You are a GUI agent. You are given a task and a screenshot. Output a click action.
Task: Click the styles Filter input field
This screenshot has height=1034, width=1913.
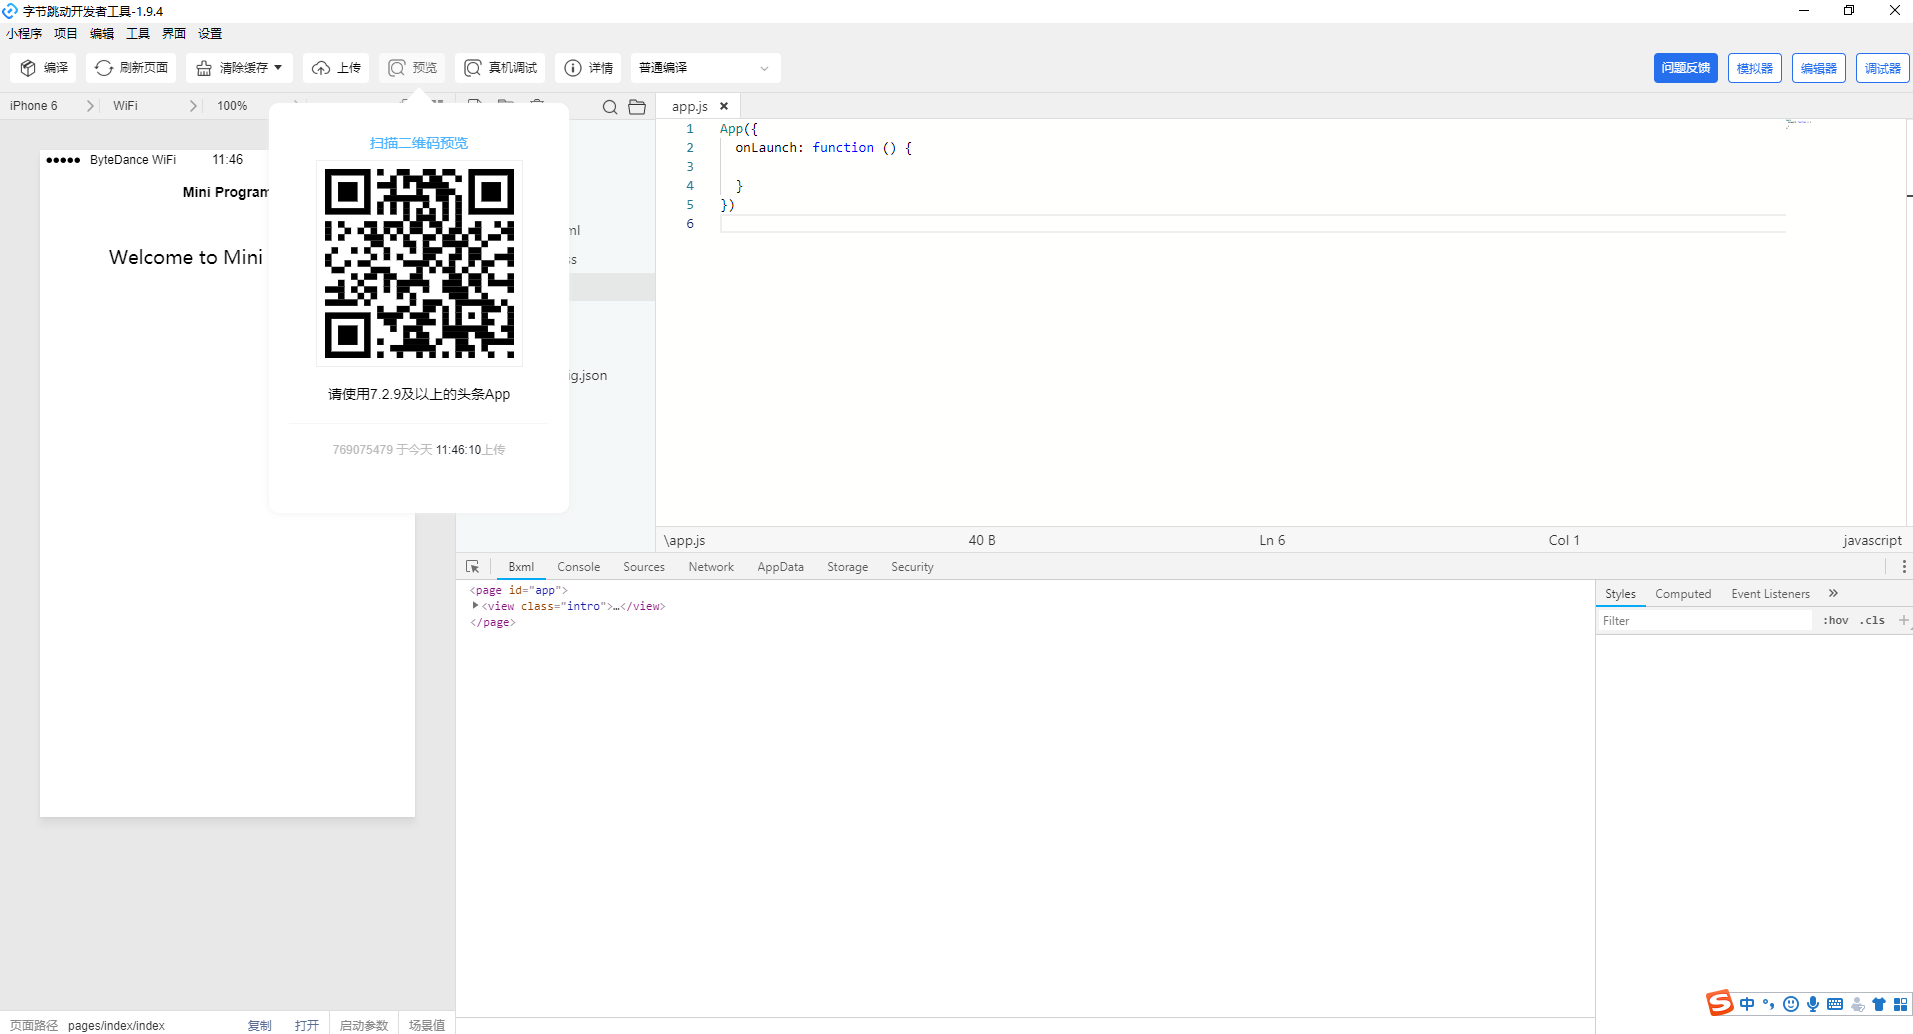coord(1705,621)
